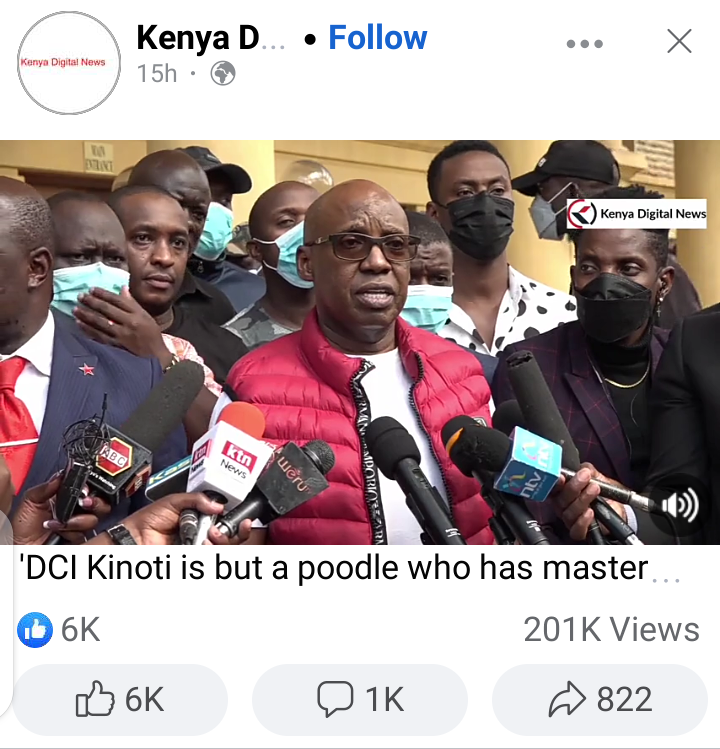The width and height of the screenshot is (720, 749).
Task: Click the speech bubble comment icon
Action: (x=335, y=699)
